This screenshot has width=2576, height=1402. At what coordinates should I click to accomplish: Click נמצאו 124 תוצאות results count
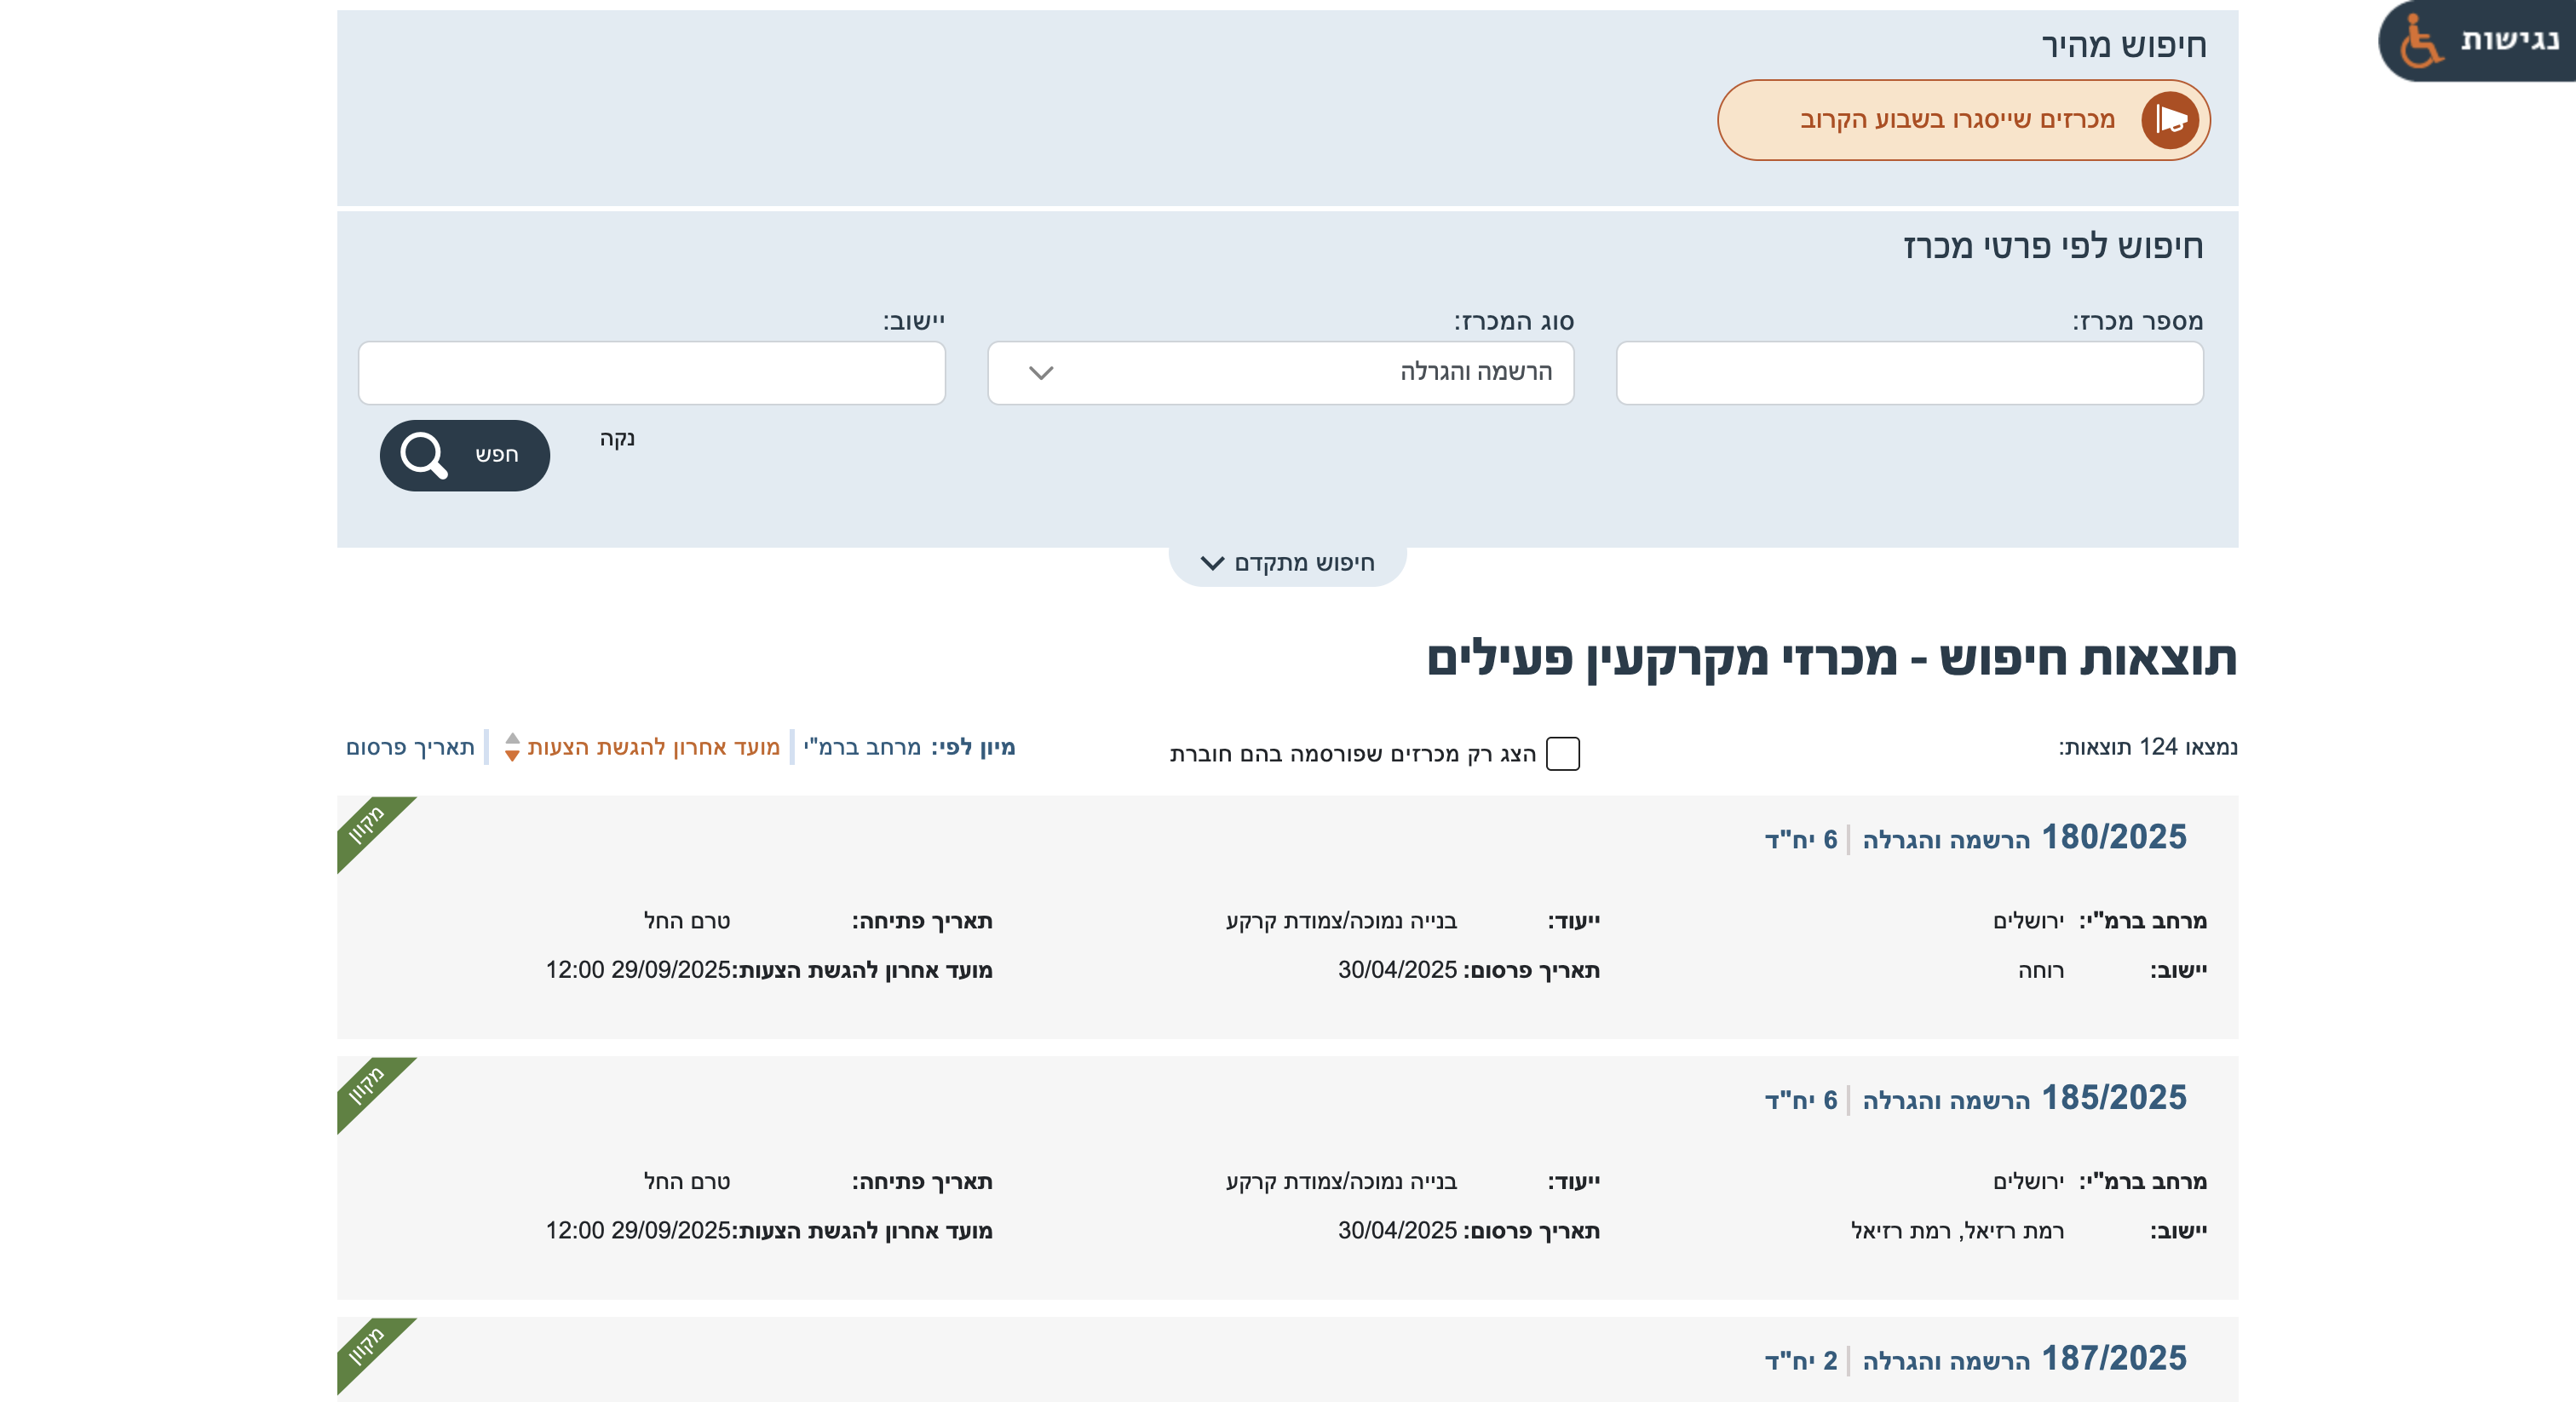tap(2148, 747)
